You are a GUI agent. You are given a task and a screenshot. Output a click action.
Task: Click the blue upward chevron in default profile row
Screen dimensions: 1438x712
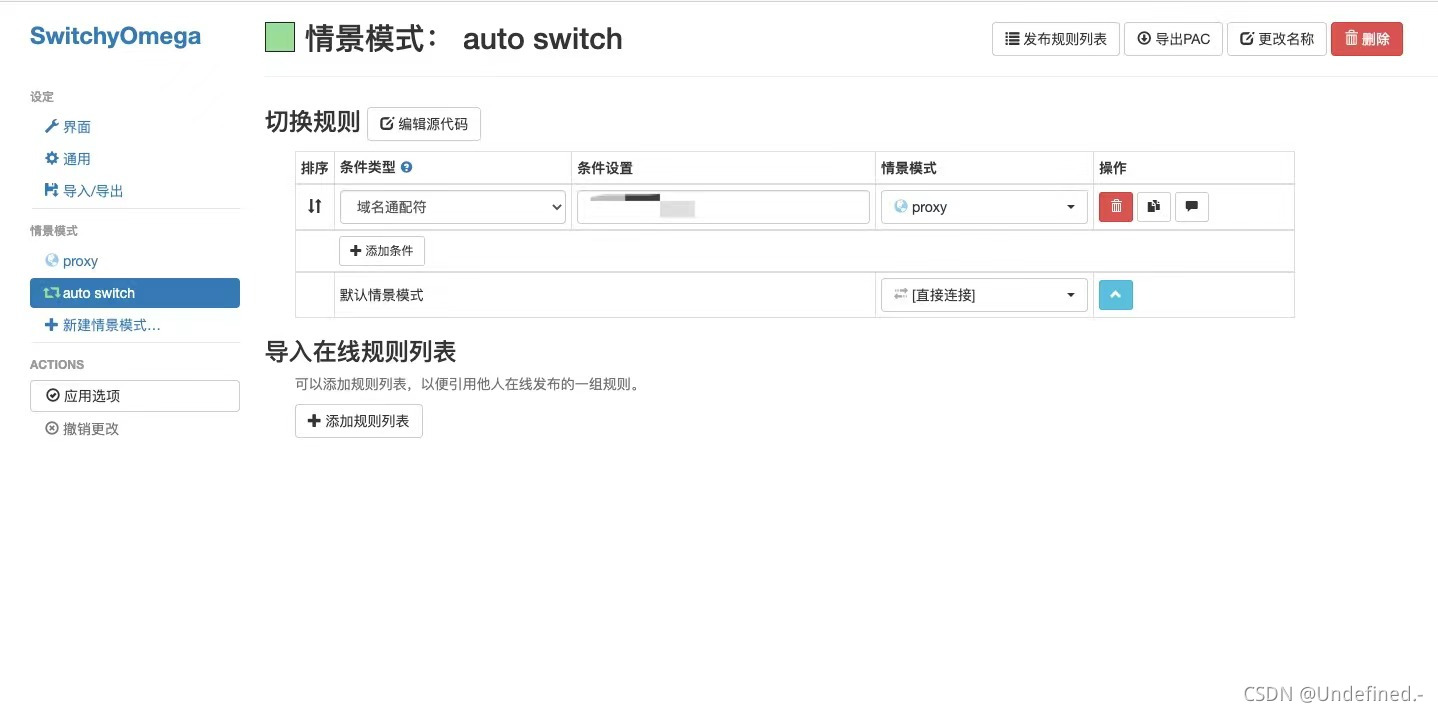(x=1116, y=295)
